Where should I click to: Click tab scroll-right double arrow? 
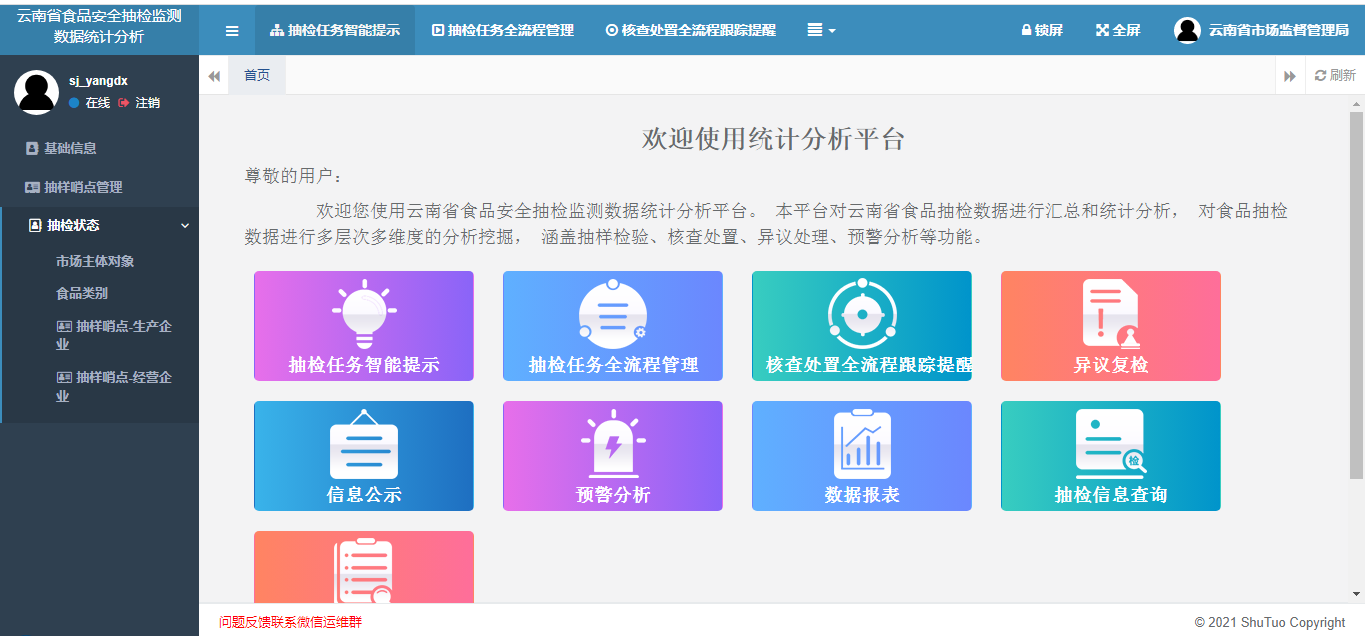point(1290,76)
